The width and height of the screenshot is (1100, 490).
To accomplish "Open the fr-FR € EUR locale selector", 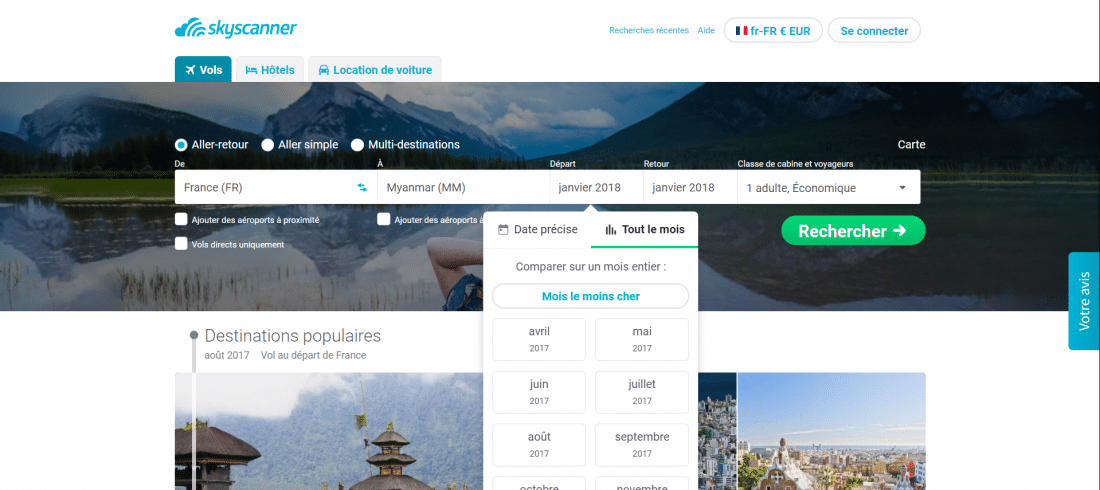I will pyautogui.click(x=773, y=31).
